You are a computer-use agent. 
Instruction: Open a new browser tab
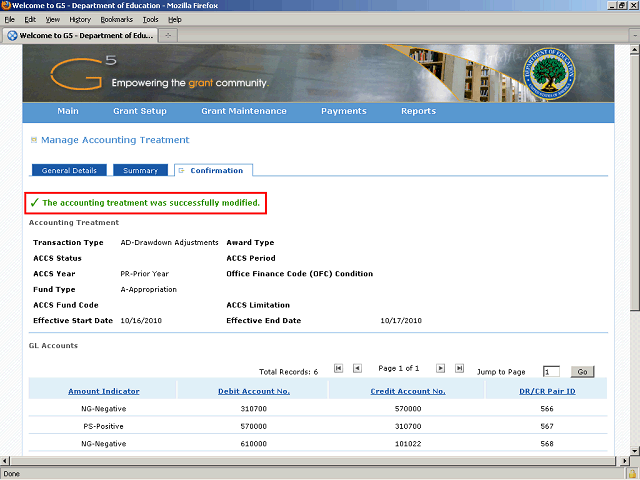pos(169,35)
